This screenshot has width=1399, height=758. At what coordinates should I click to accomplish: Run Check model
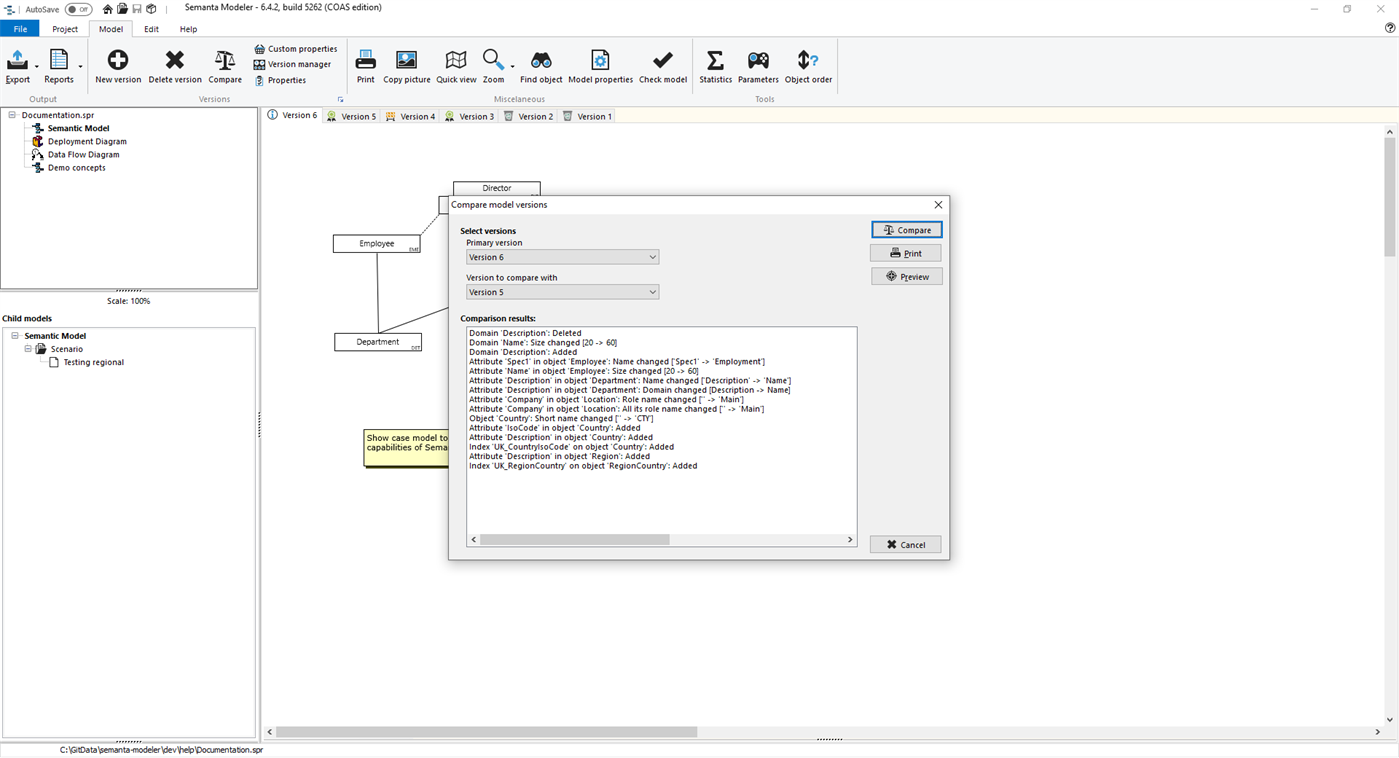coord(662,63)
